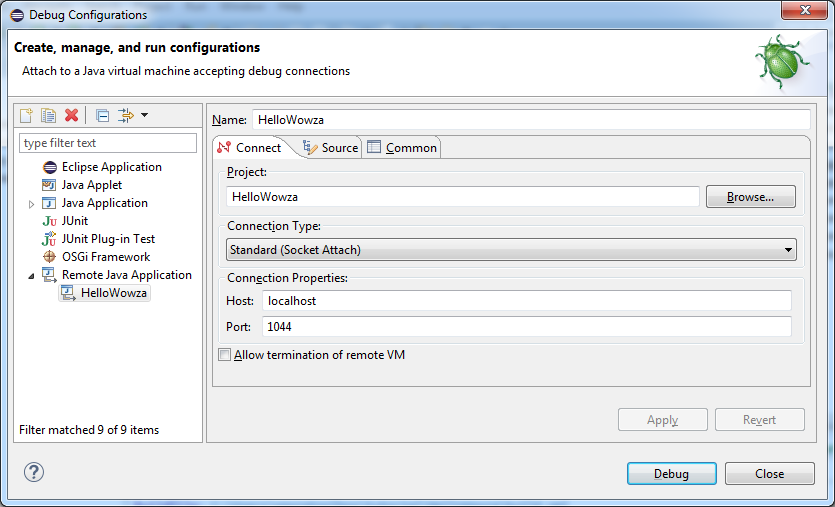Image resolution: width=835 pixels, height=507 pixels.
Task: Create a new launch configuration
Action: [26, 116]
